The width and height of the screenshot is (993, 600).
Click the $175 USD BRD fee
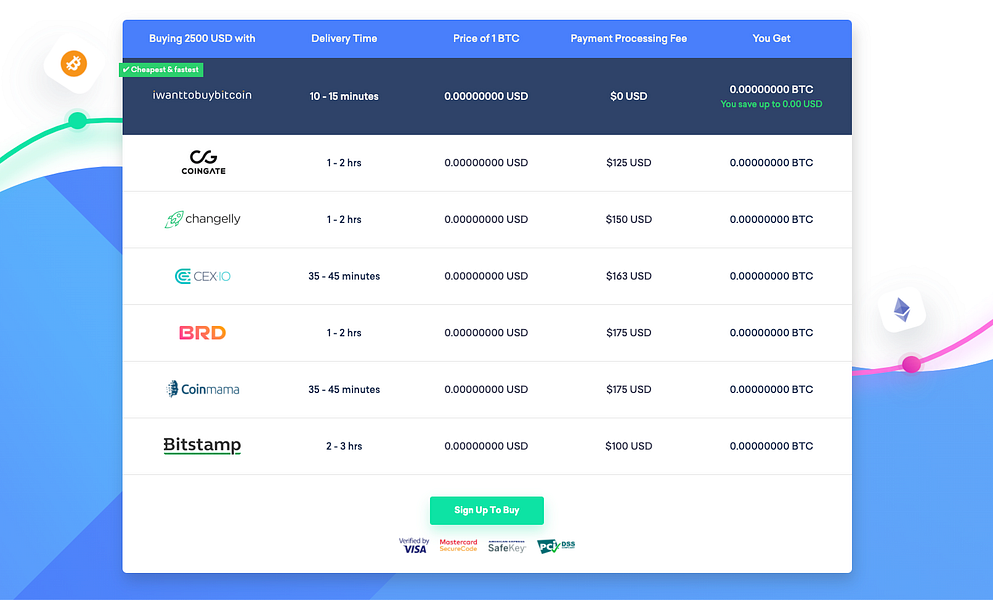[x=628, y=333]
